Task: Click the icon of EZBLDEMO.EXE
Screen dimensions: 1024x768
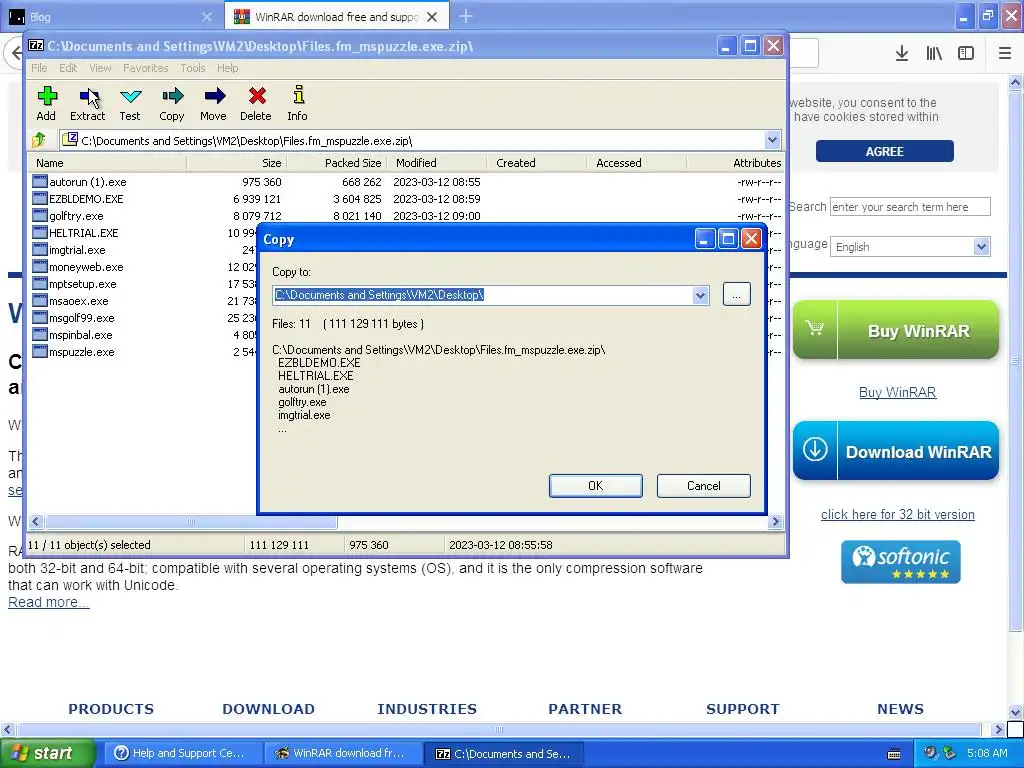Action: tap(40, 199)
